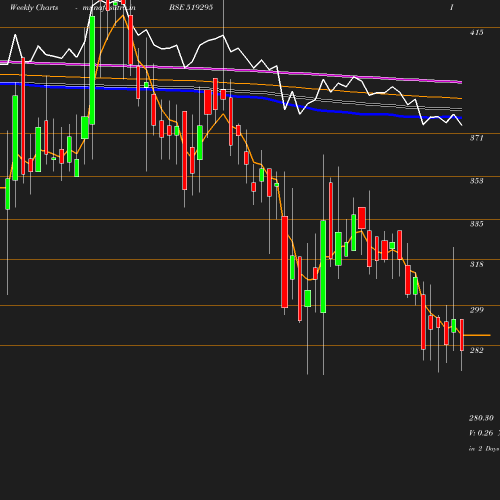The height and width of the screenshot is (500, 500).
Task: Click the 280.30 last price value
Action: [x=481, y=418]
